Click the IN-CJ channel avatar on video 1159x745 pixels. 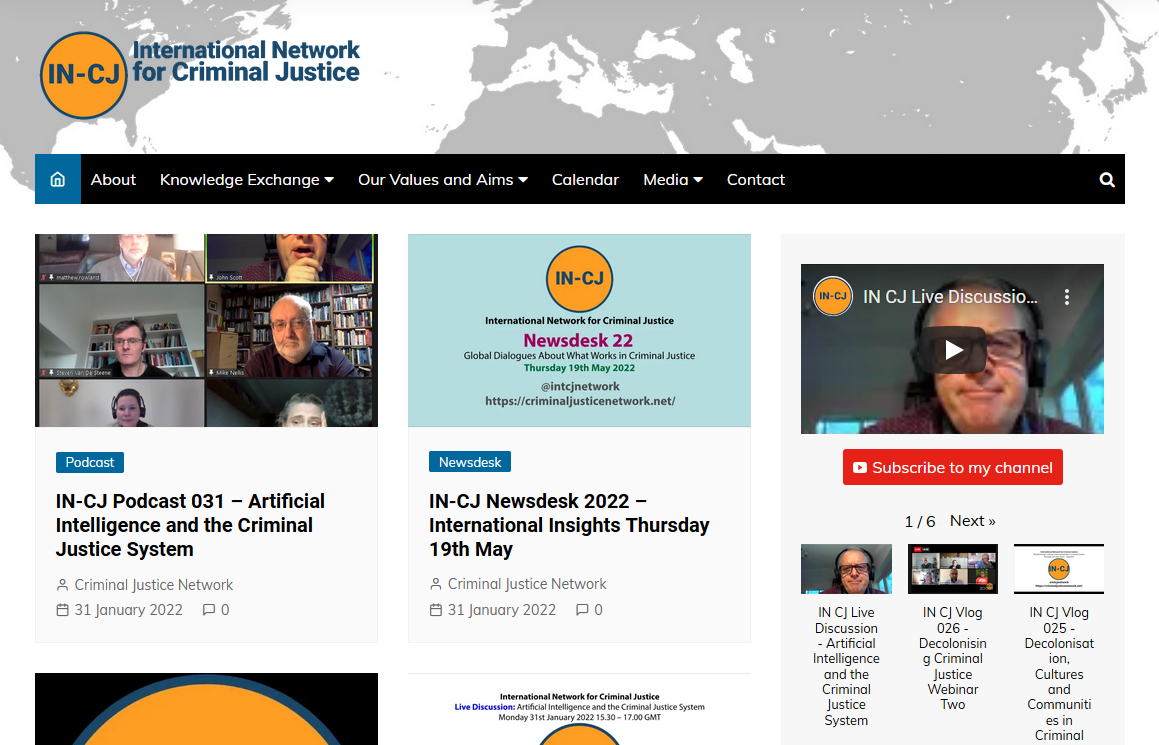point(833,296)
